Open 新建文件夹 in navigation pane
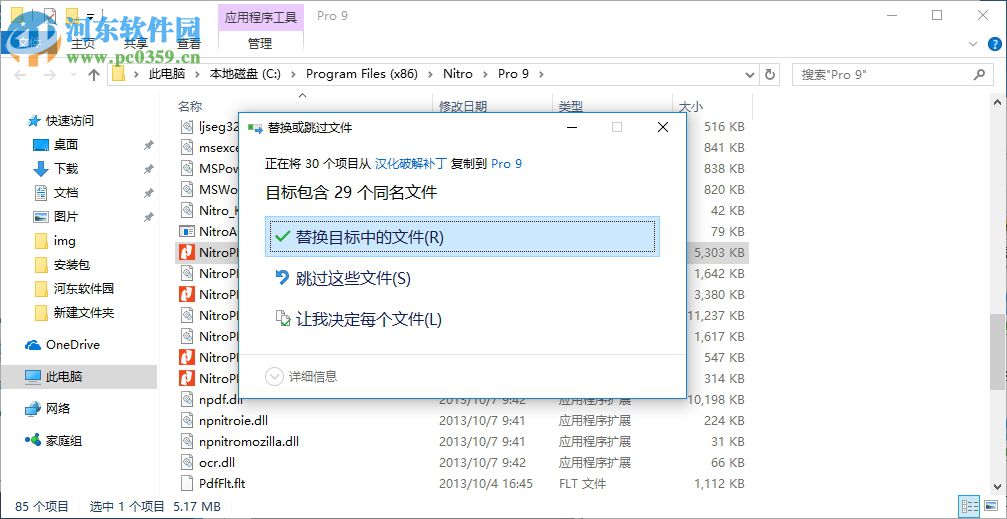Image resolution: width=1007 pixels, height=519 pixels. pos(83,313)
